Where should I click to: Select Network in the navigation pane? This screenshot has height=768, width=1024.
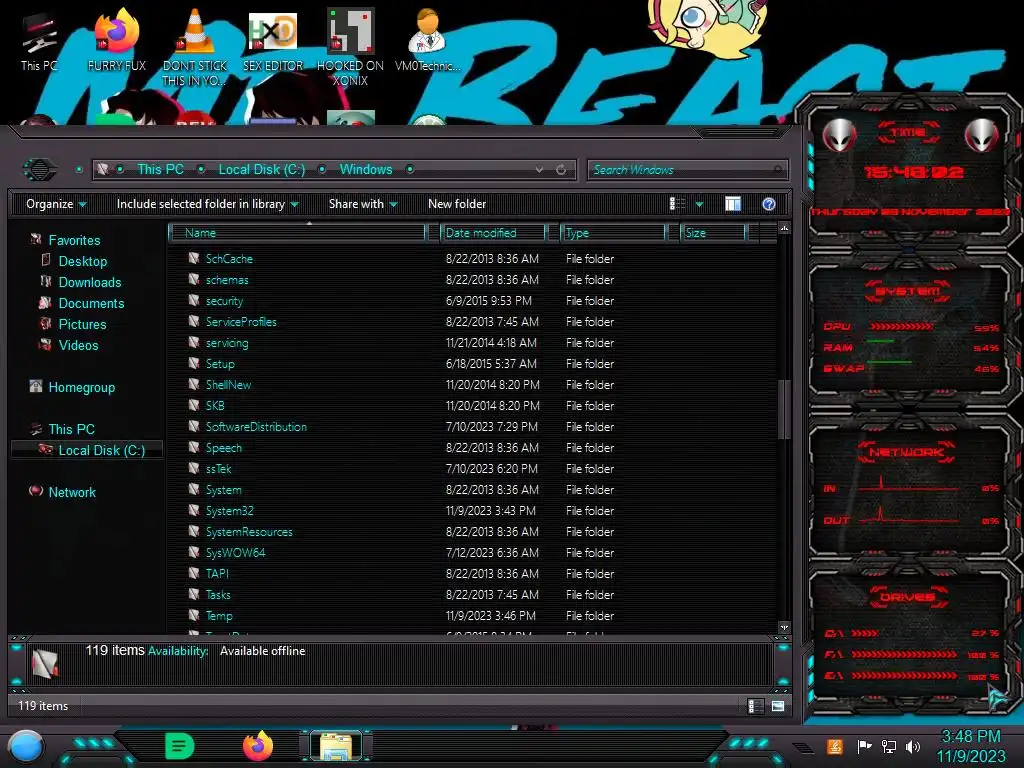72,492
